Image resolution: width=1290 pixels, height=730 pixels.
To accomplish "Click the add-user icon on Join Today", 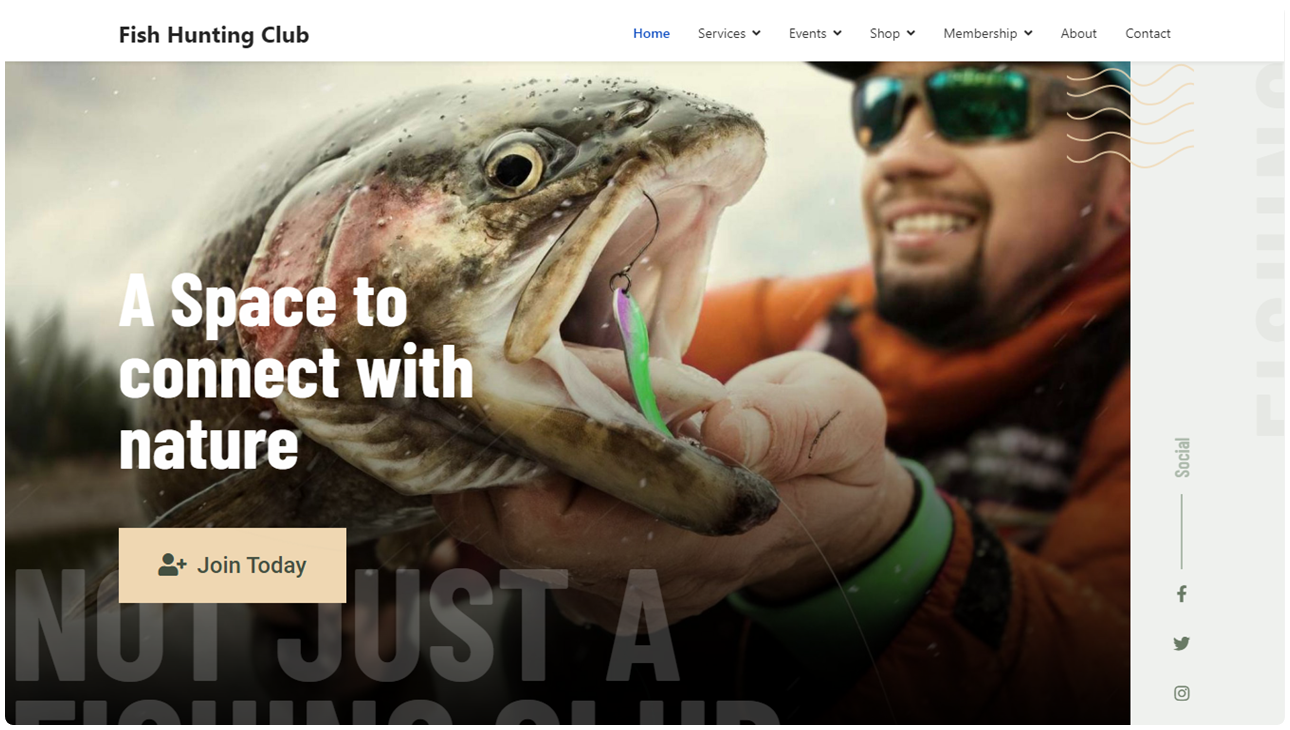I will [172, 565].
